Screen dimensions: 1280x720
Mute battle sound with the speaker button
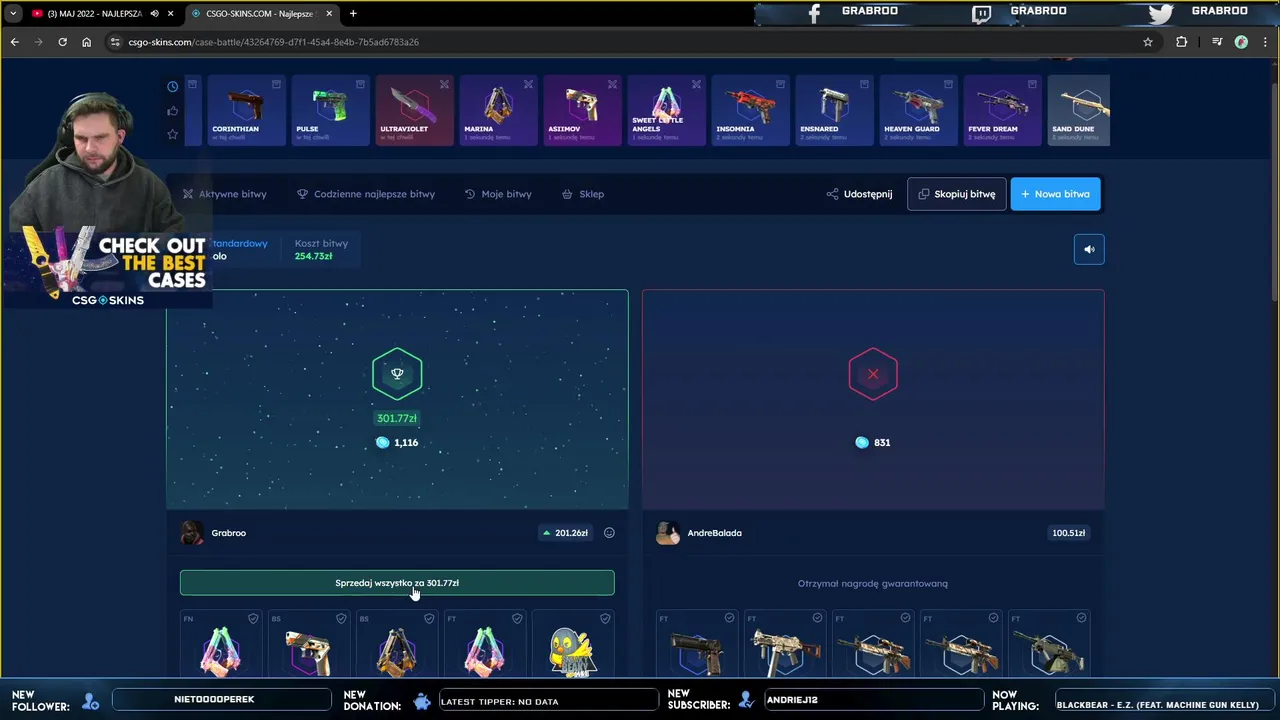click(x=1089, y=250)
